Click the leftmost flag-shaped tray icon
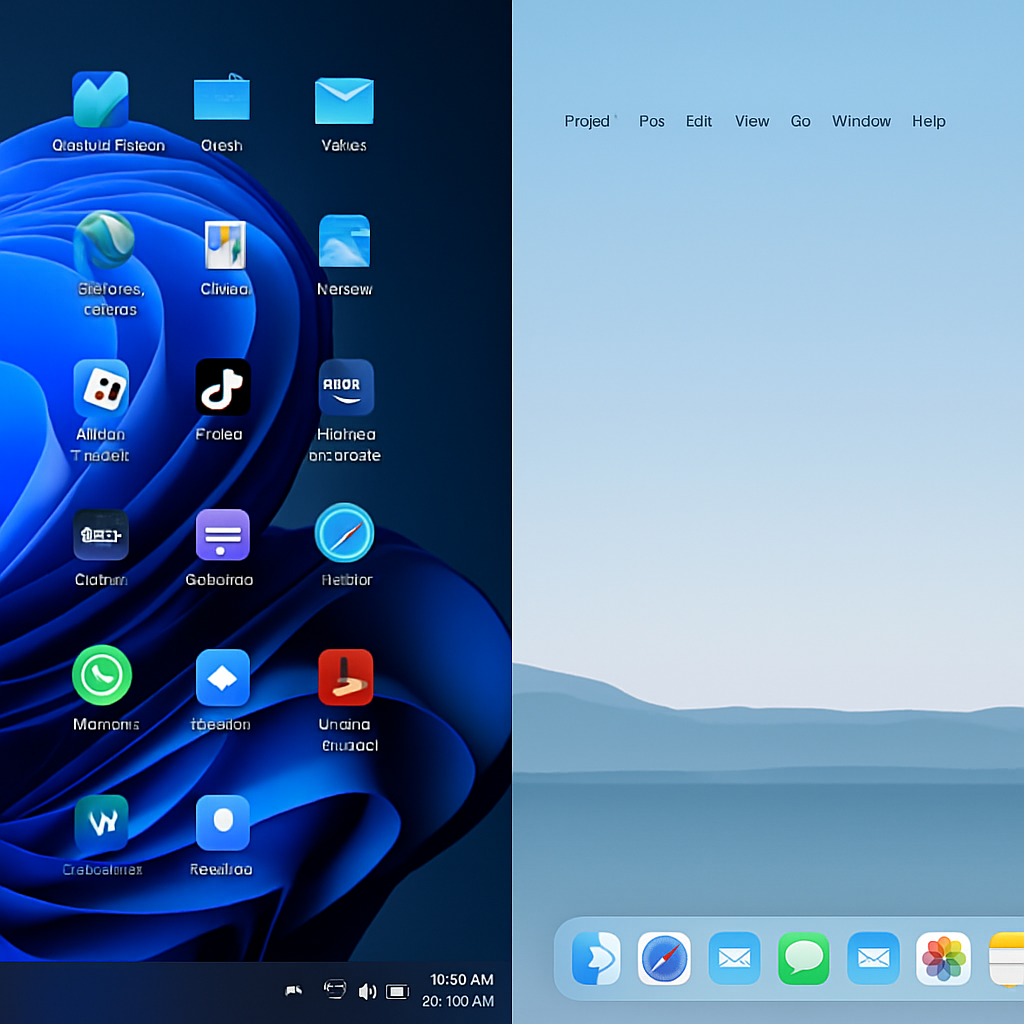This screenshot has height=1024, width=1024. coord(294,991)
